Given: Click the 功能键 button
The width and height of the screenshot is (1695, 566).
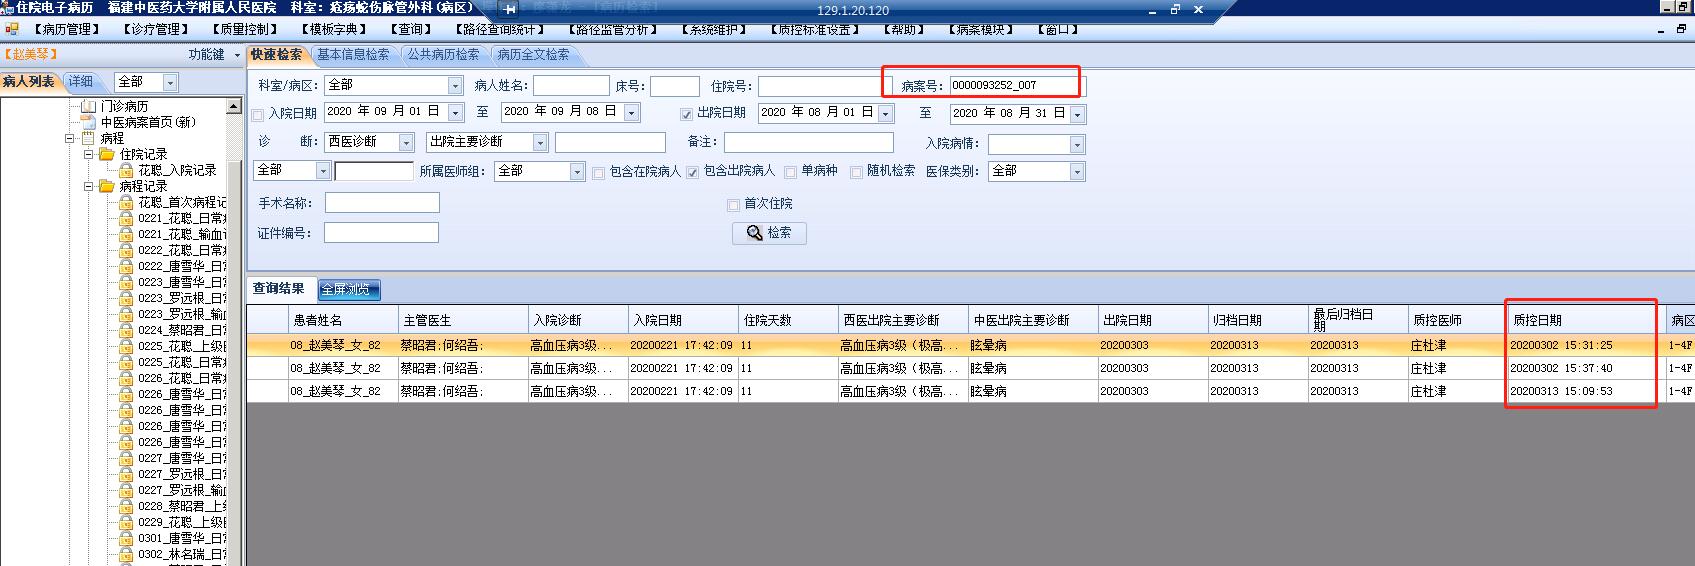Looking at the screenshot, I should (x=214, y=54).
